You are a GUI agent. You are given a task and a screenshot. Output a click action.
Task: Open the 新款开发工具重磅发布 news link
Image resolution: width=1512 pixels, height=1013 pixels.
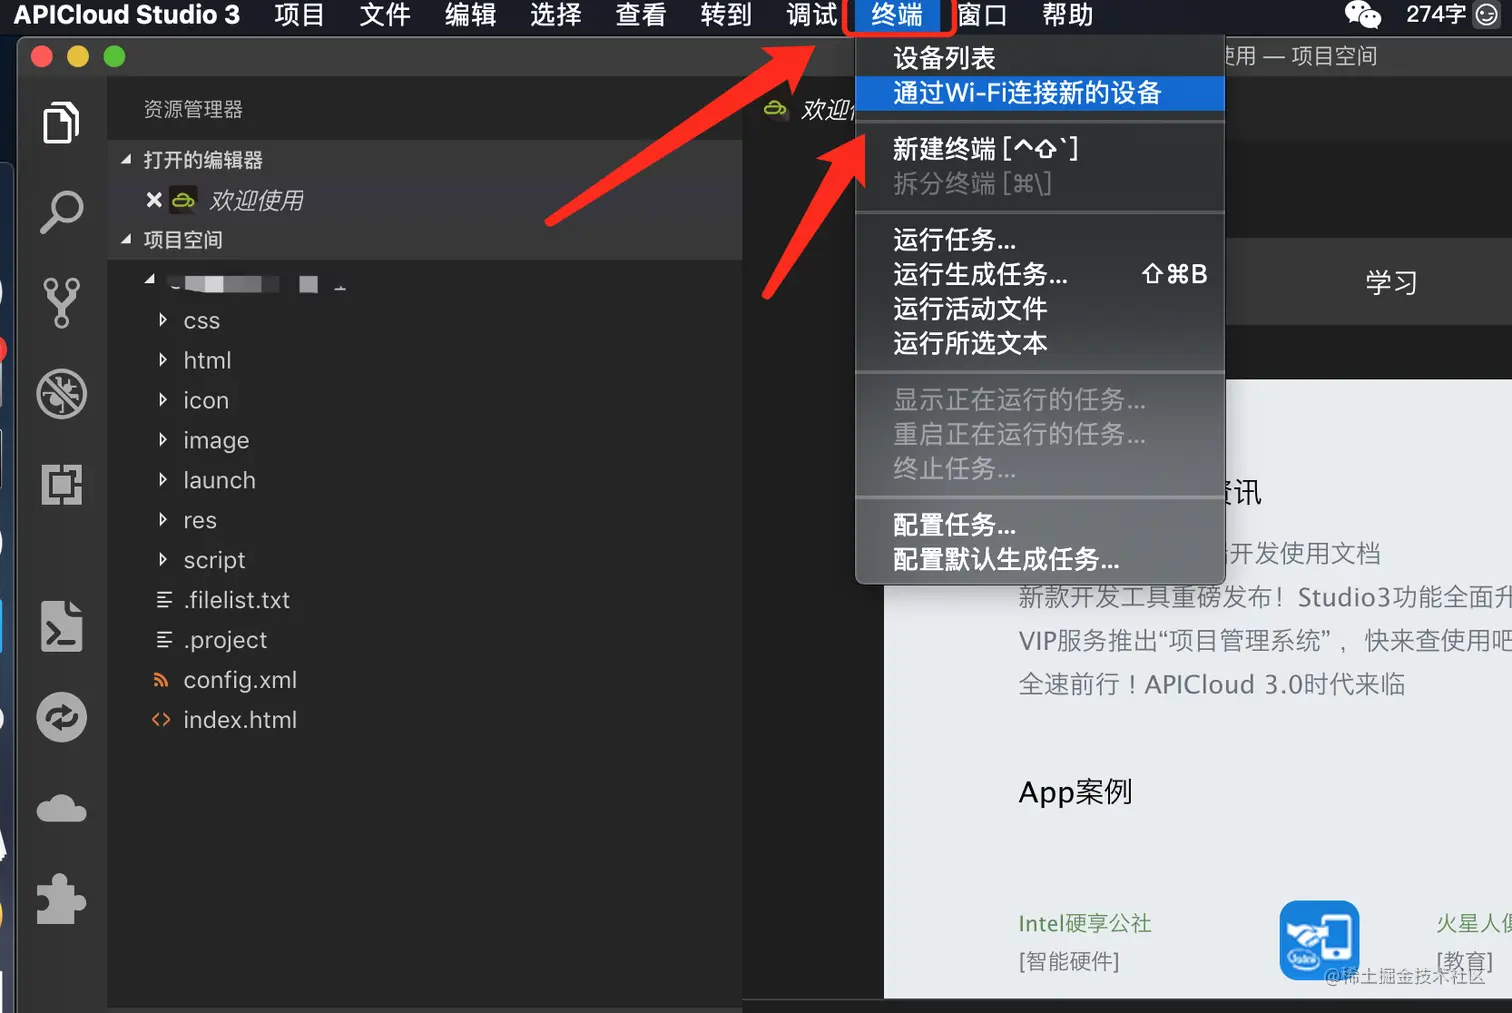(x=1265, y=597)
